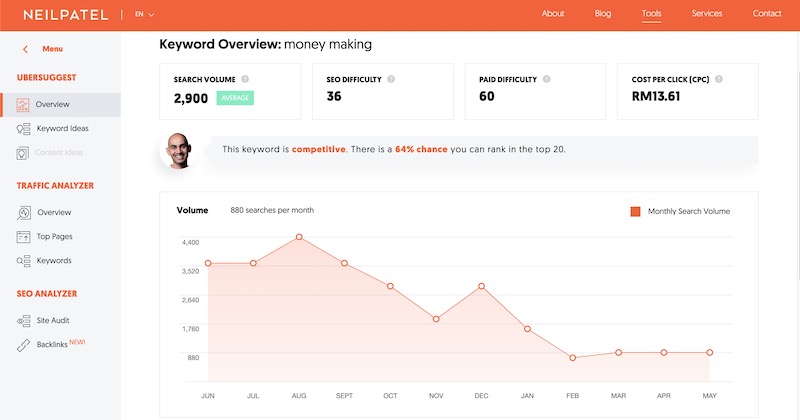Click the MAR data point on the chart
This screenshot has height=420, width=800.
point(618,353)
